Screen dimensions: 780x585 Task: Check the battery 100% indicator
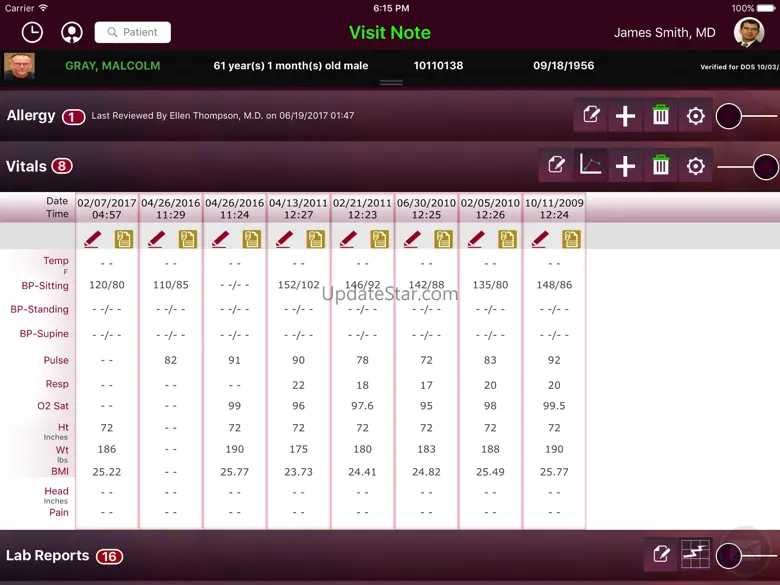click(753, 8)
